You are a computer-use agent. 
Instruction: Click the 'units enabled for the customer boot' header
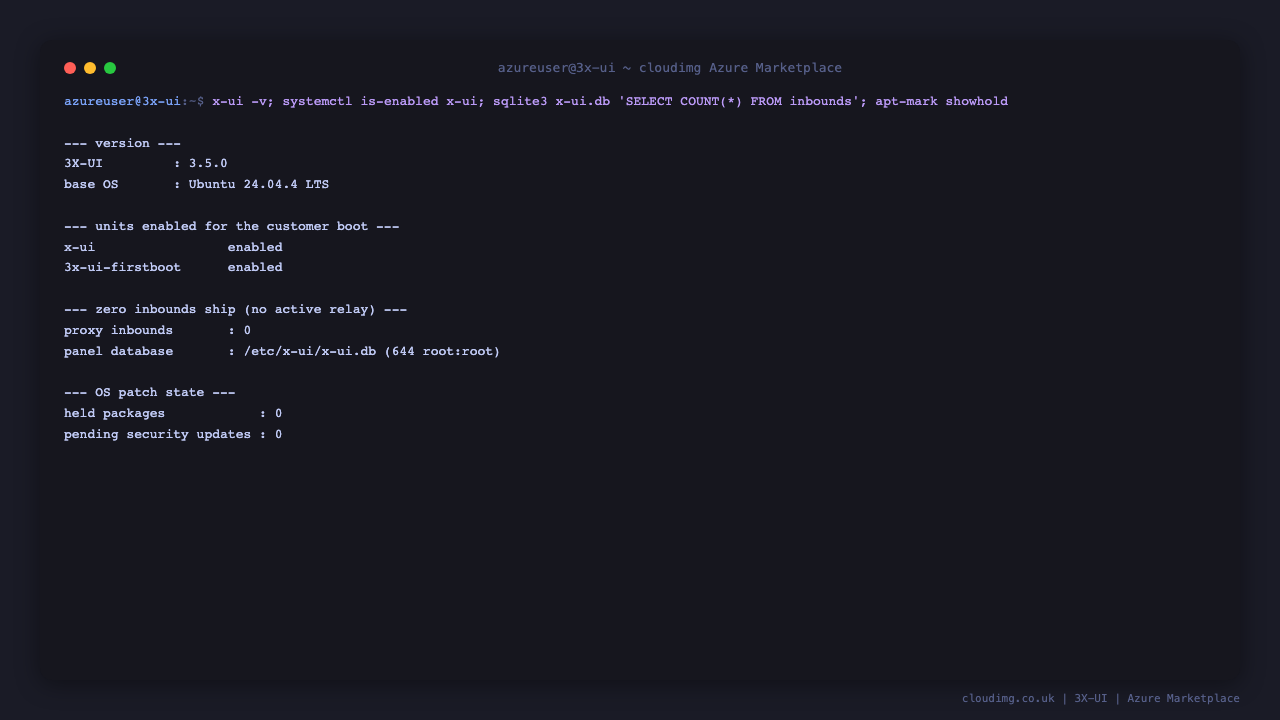[x=231, y=226]
